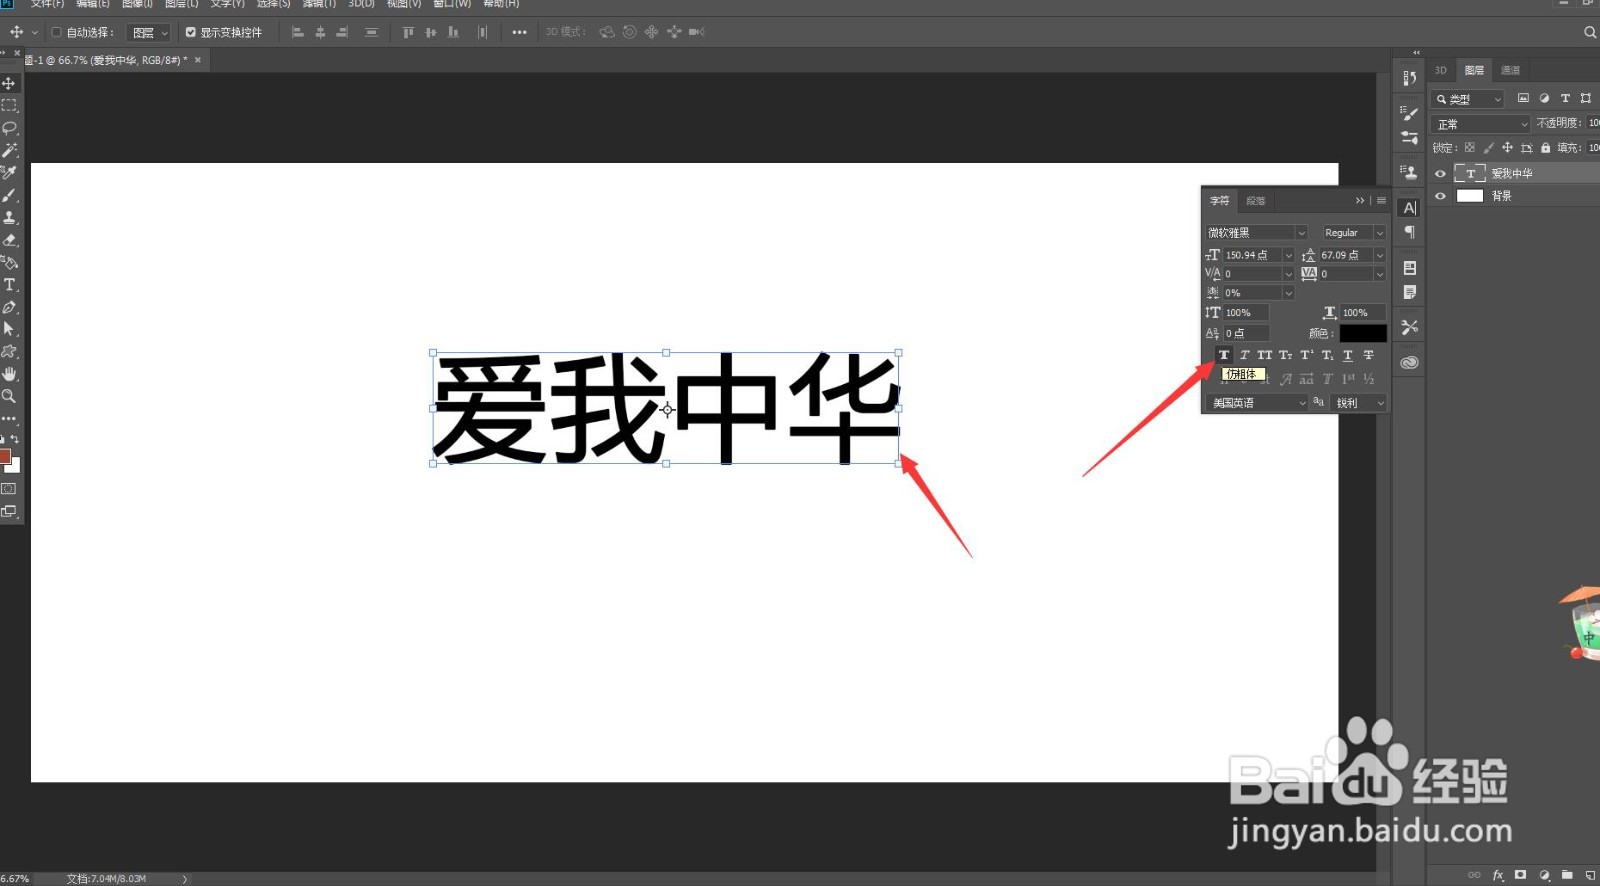1600x886 pixels.
Task: Open the character panel hamburger menu
Action: pos(1381,201)
